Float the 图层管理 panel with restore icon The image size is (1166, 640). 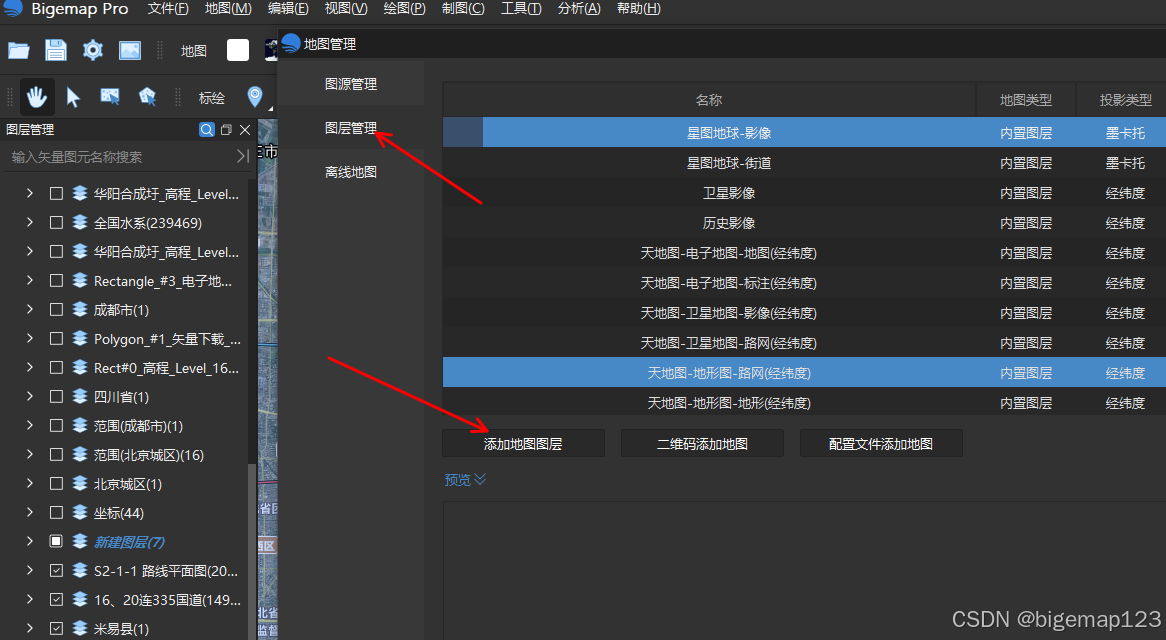(227, 129)
